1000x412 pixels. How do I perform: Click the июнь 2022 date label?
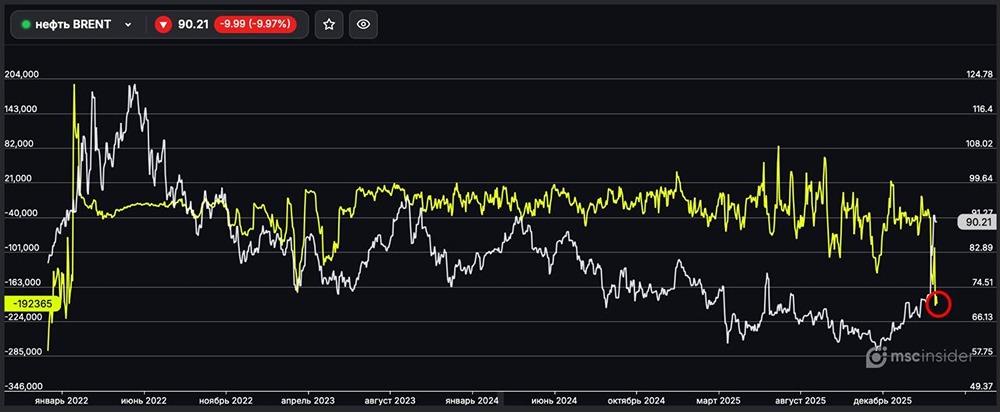[x=143, y=401]
